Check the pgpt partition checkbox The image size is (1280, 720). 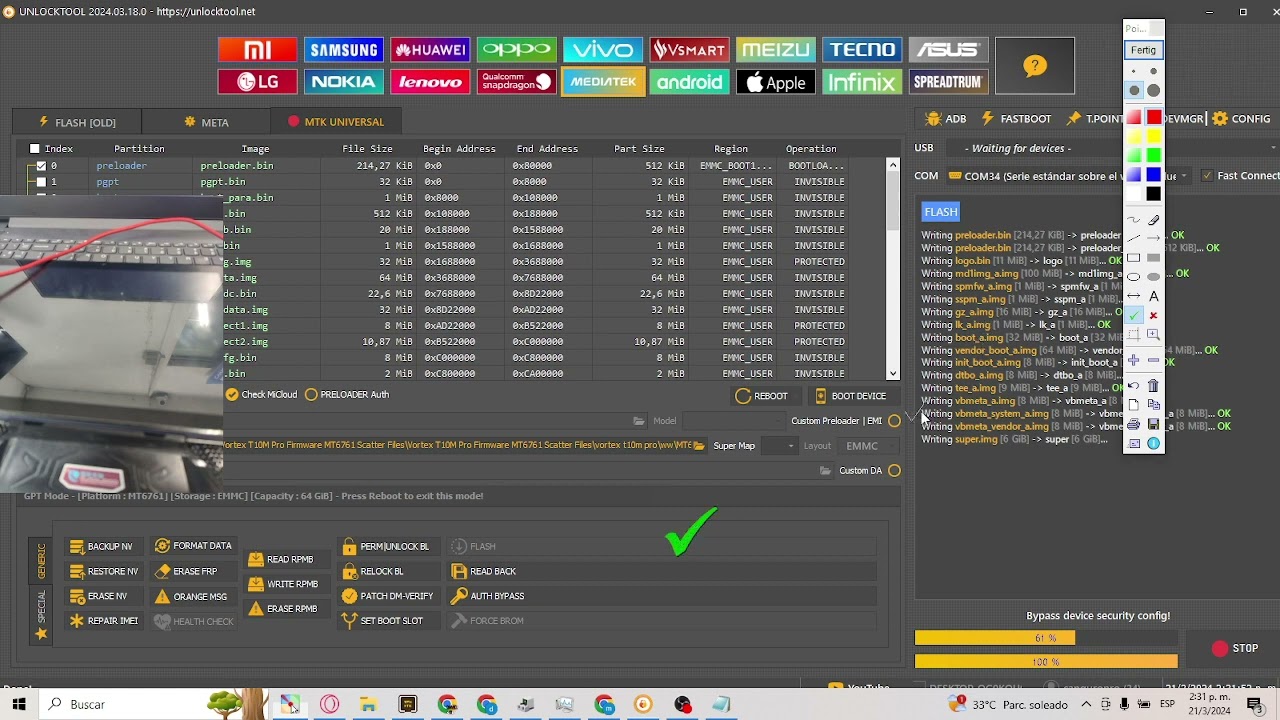coord(41,182)
